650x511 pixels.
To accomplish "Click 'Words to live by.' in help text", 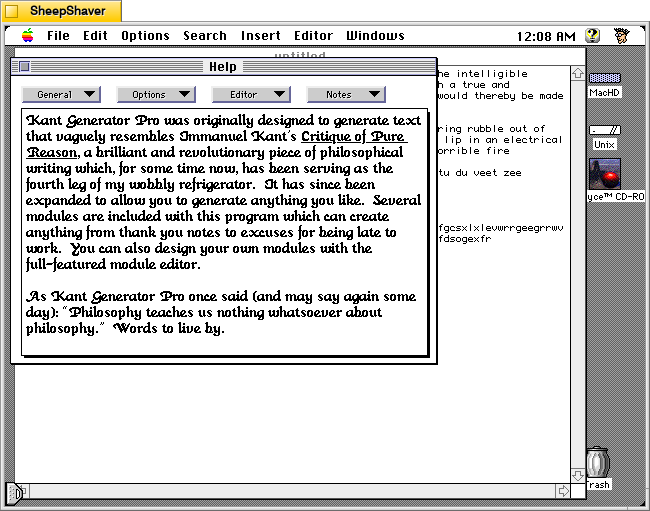I will (169, 329).
